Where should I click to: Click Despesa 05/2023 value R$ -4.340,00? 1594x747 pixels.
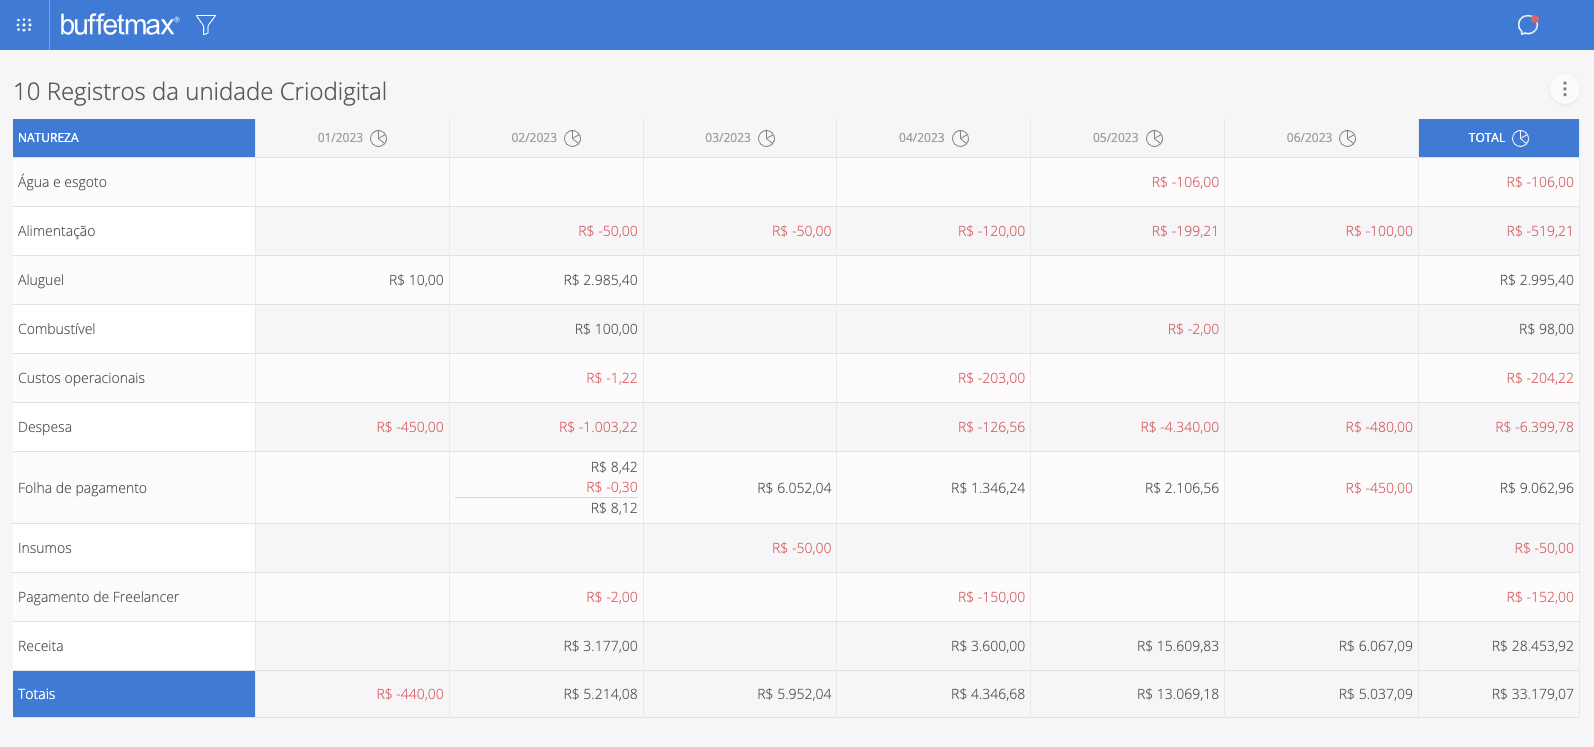(x=1180, y=427)
